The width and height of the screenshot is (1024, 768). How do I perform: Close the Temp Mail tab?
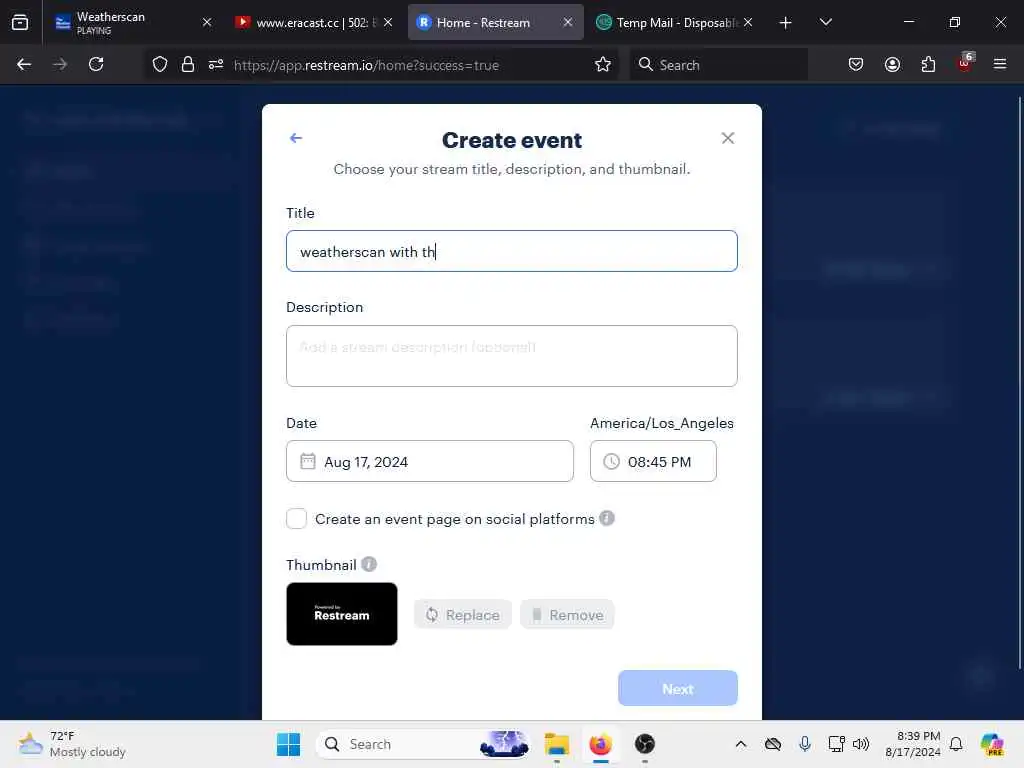(748, 22)
